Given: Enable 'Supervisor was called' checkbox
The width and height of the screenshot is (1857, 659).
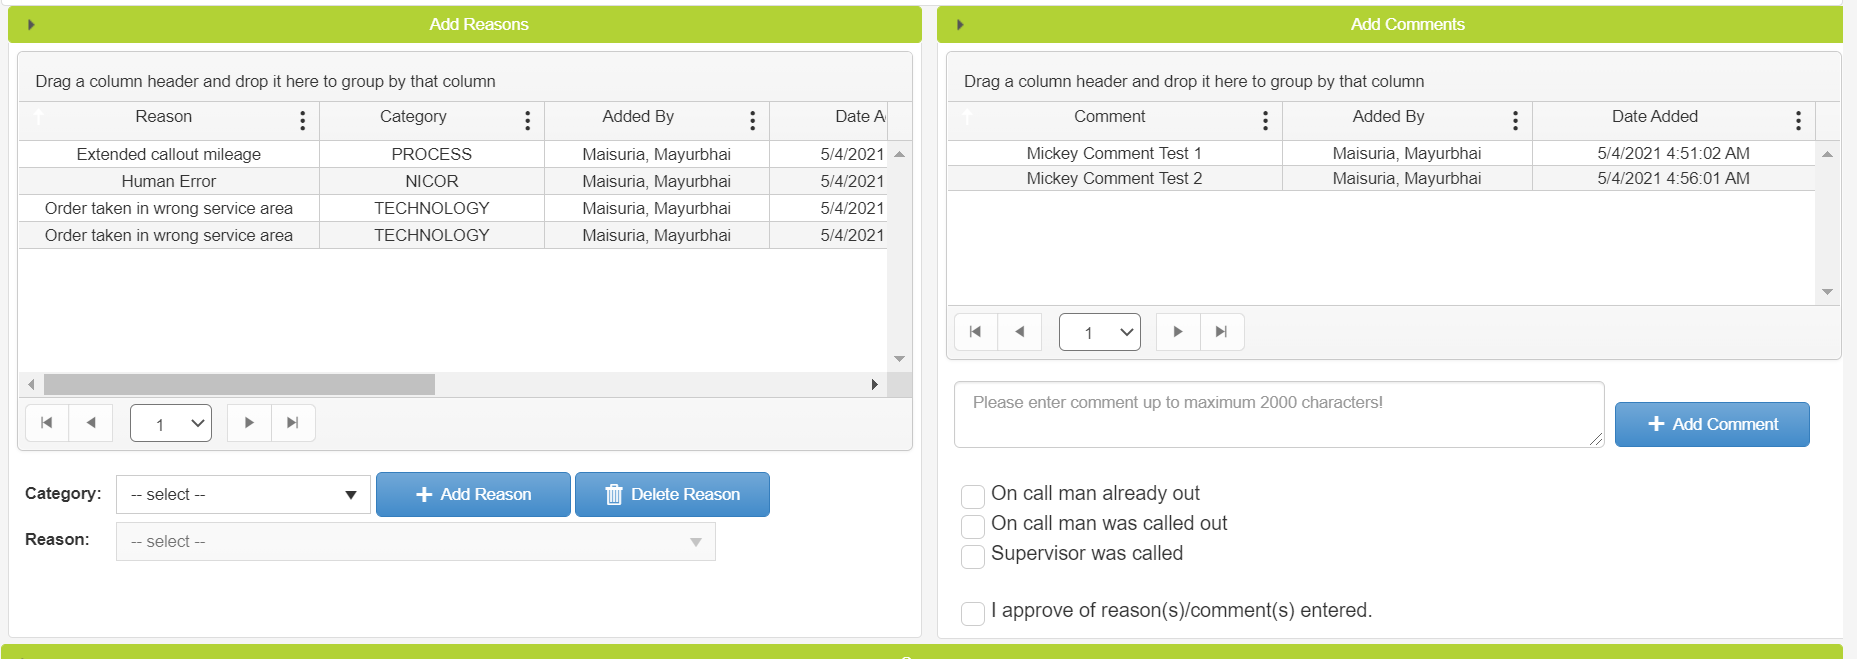Looking at the screenshot, I should click(x=972, y=556).
